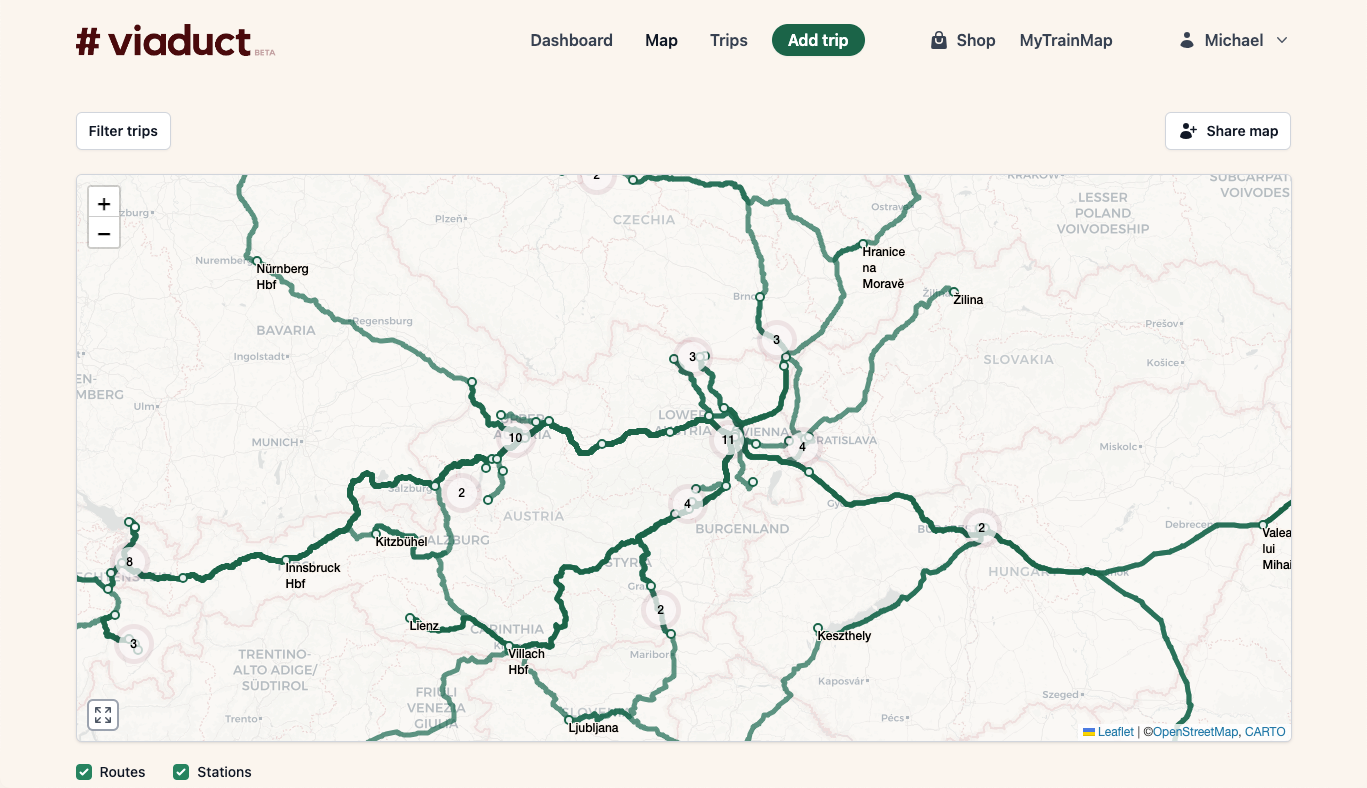Viewport: 1367px width, 788px height.
Task: Click the Add trip button
Action: coord(818,40)
